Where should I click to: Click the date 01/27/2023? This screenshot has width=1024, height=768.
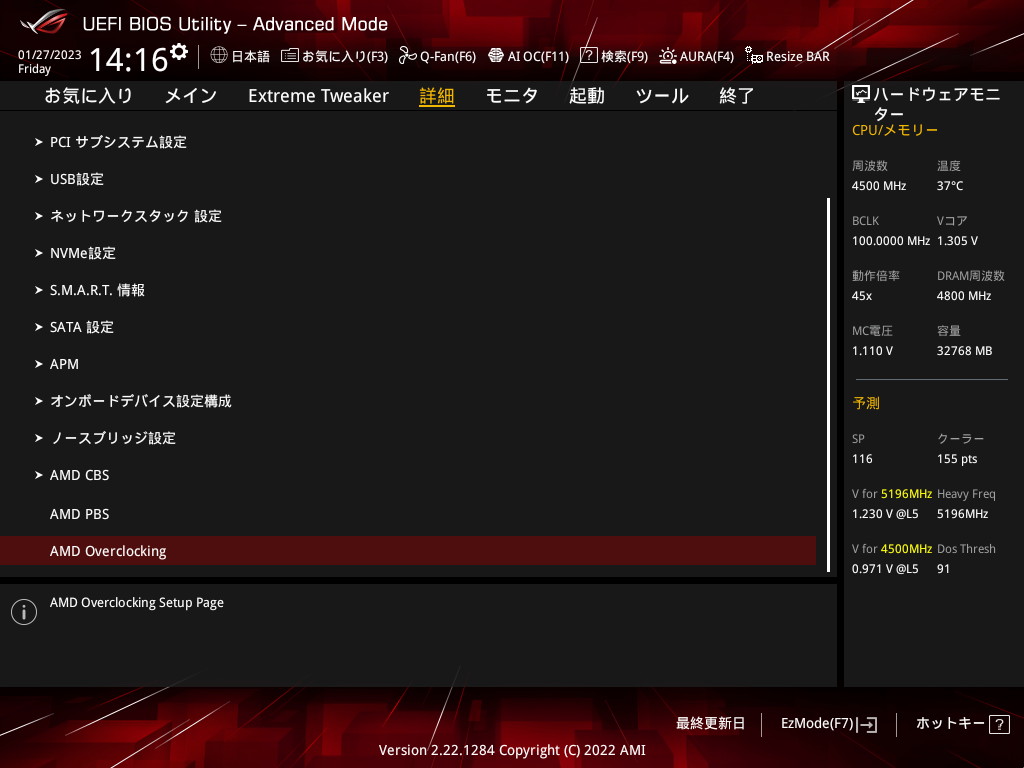pyautogui.click(x=50, y=55)
